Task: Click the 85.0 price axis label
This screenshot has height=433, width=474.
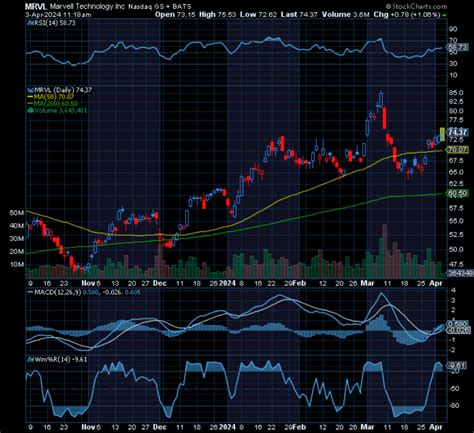Action: (456, 93)
